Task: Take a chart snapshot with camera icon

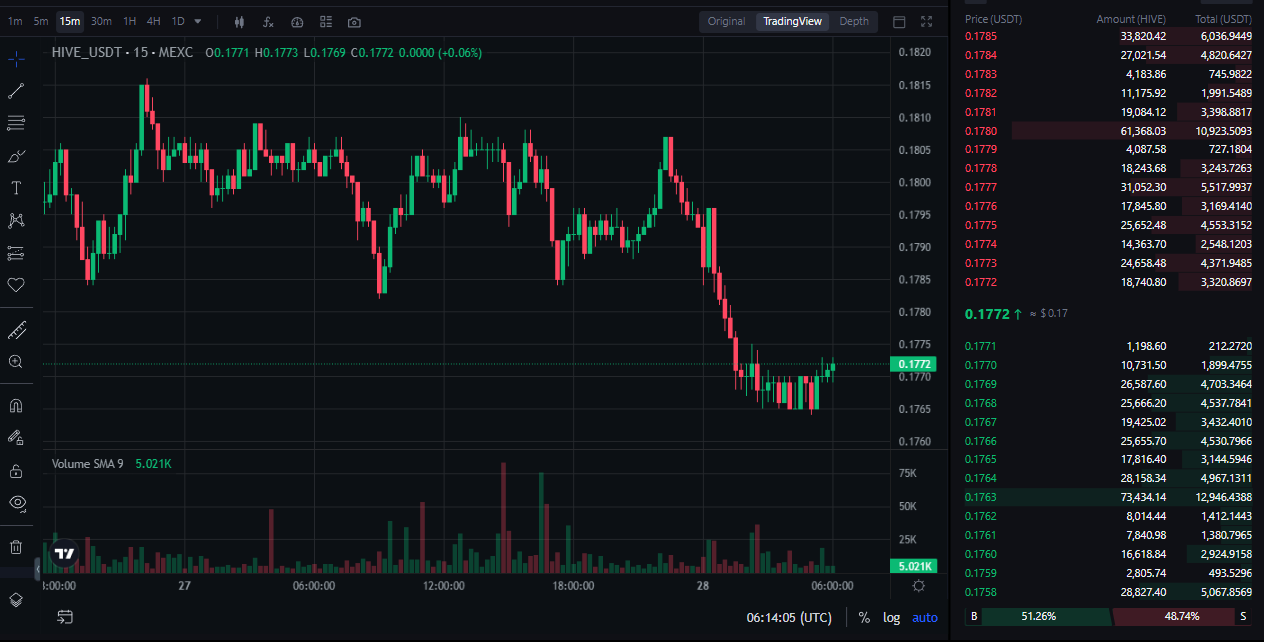Action: 355,22
